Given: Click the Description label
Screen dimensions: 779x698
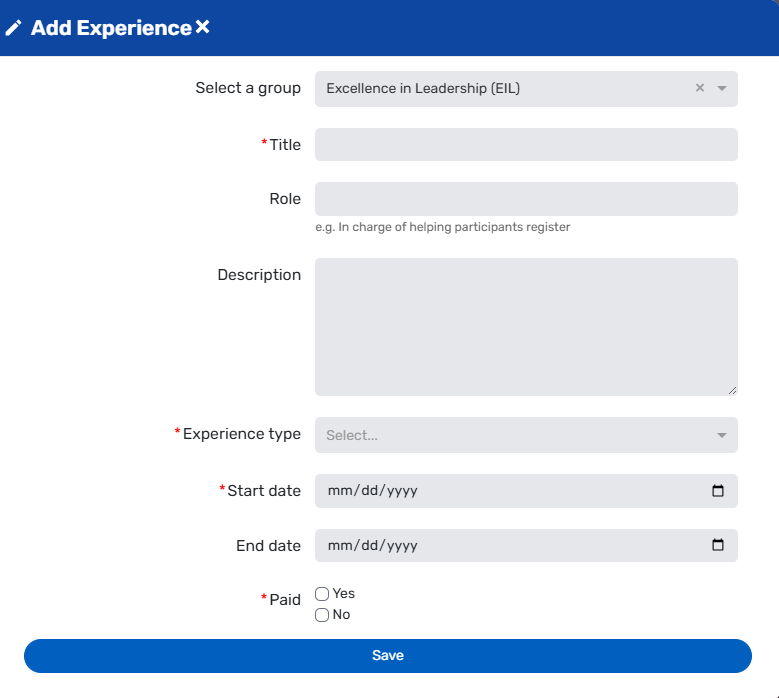Looking at the screenshot, I should pos(259,275).
